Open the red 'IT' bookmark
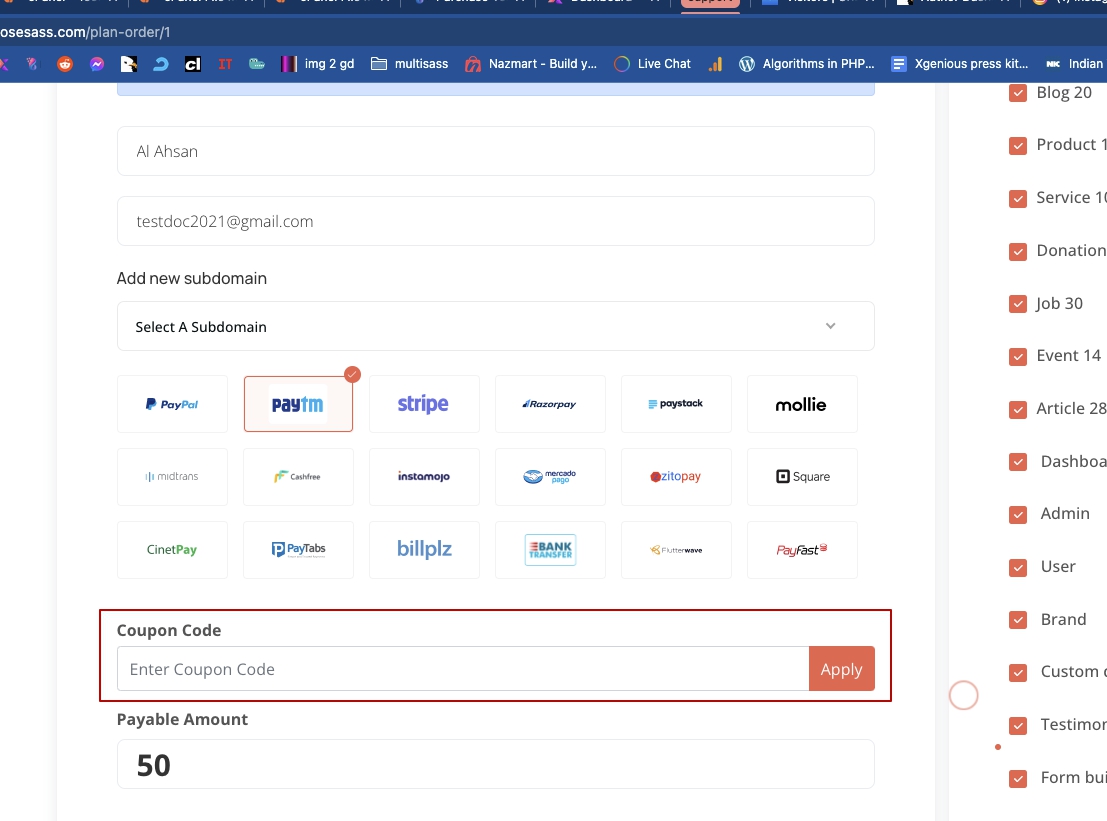The image size is (1107, 821). pos(225,64)
